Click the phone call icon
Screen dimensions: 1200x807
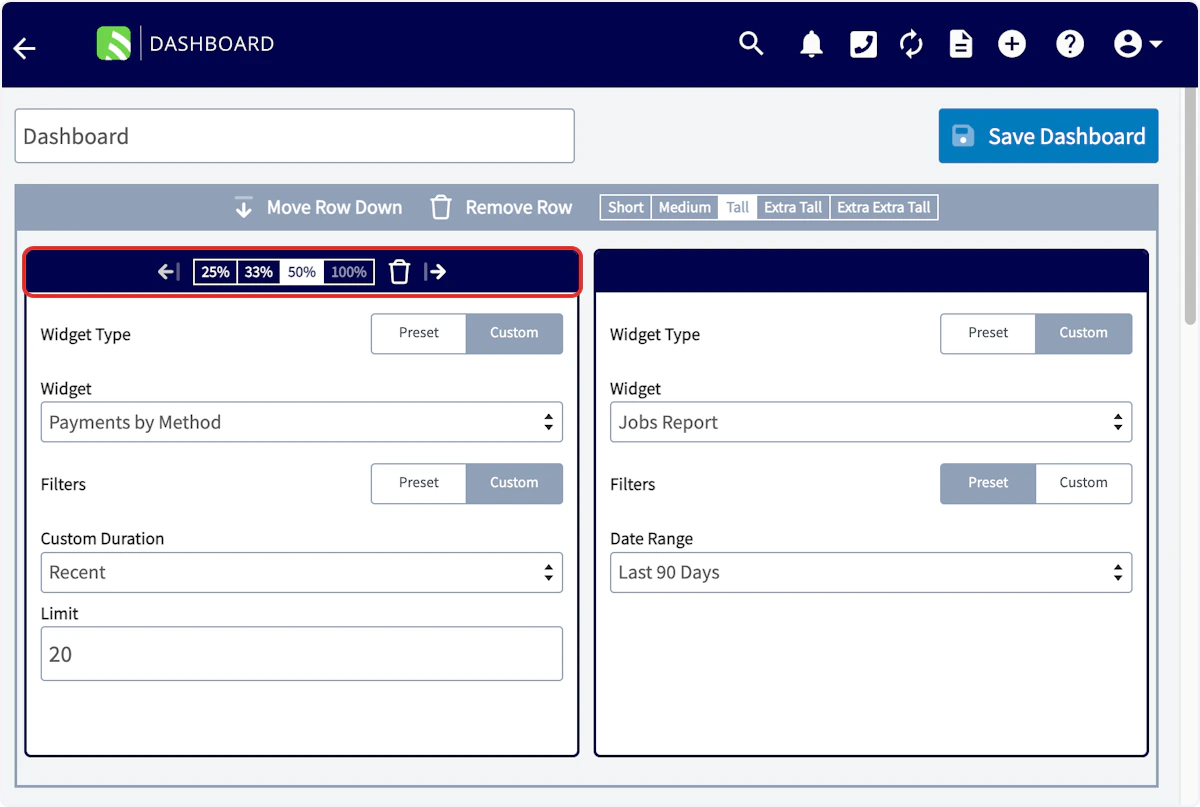click(x=863, y=44)
